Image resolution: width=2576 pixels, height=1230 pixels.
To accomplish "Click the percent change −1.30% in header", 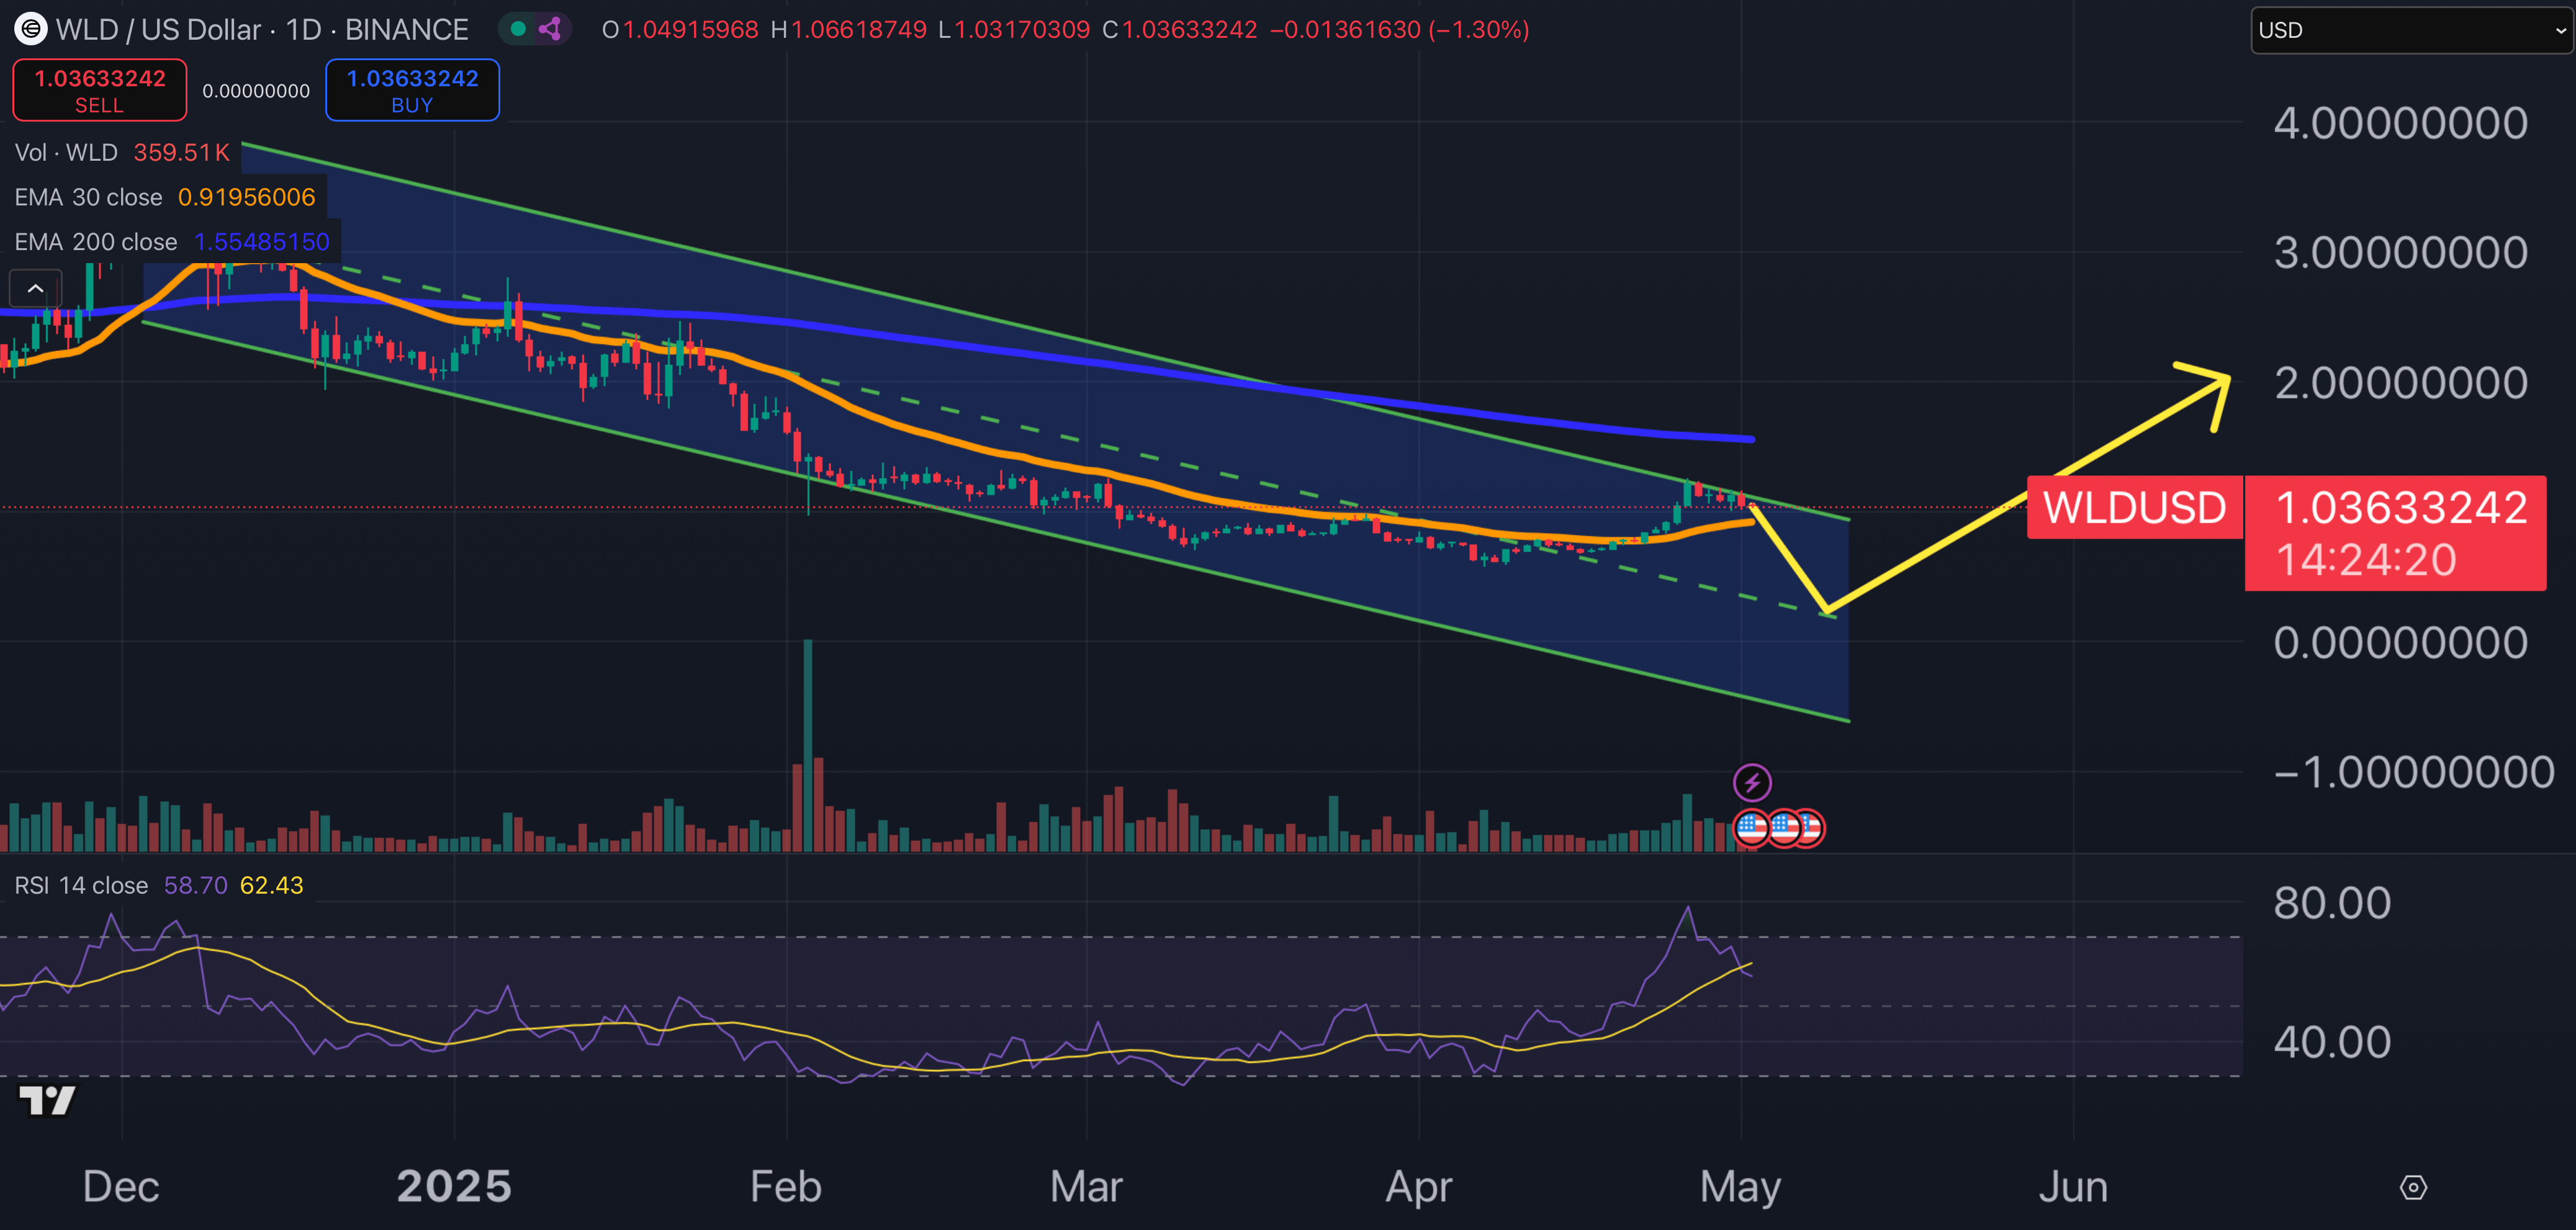I will pyautogui.click(x=1479, y=29).
